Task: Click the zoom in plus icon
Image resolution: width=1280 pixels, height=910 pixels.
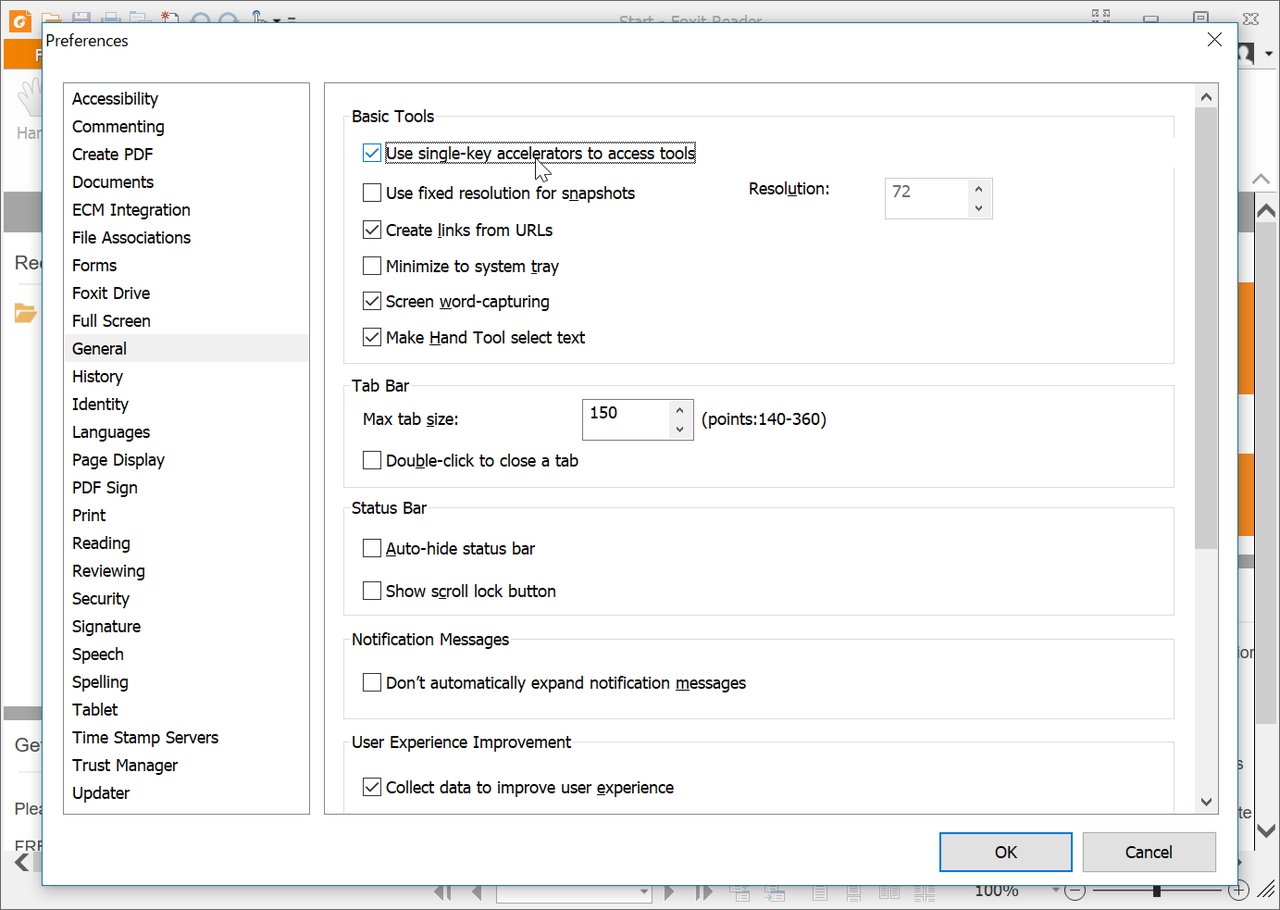Action: click(1239, 890)
